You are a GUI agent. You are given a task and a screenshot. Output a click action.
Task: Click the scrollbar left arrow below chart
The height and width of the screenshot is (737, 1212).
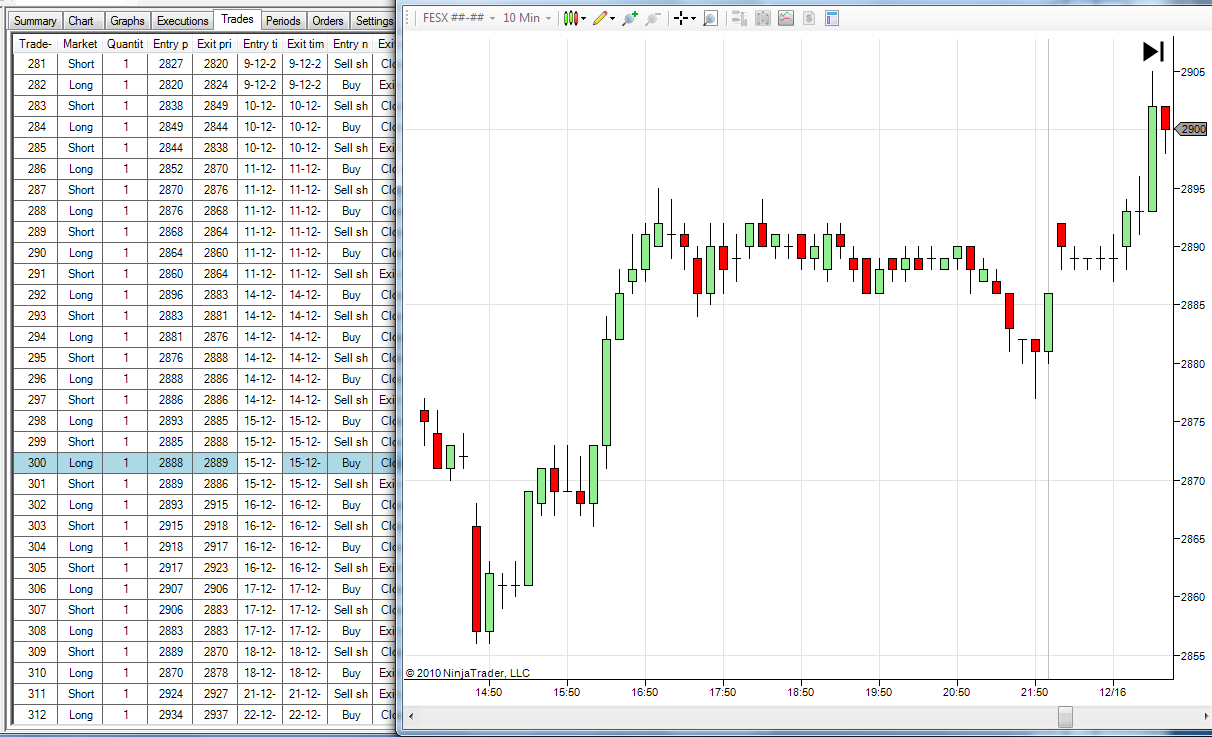[412, 716]
